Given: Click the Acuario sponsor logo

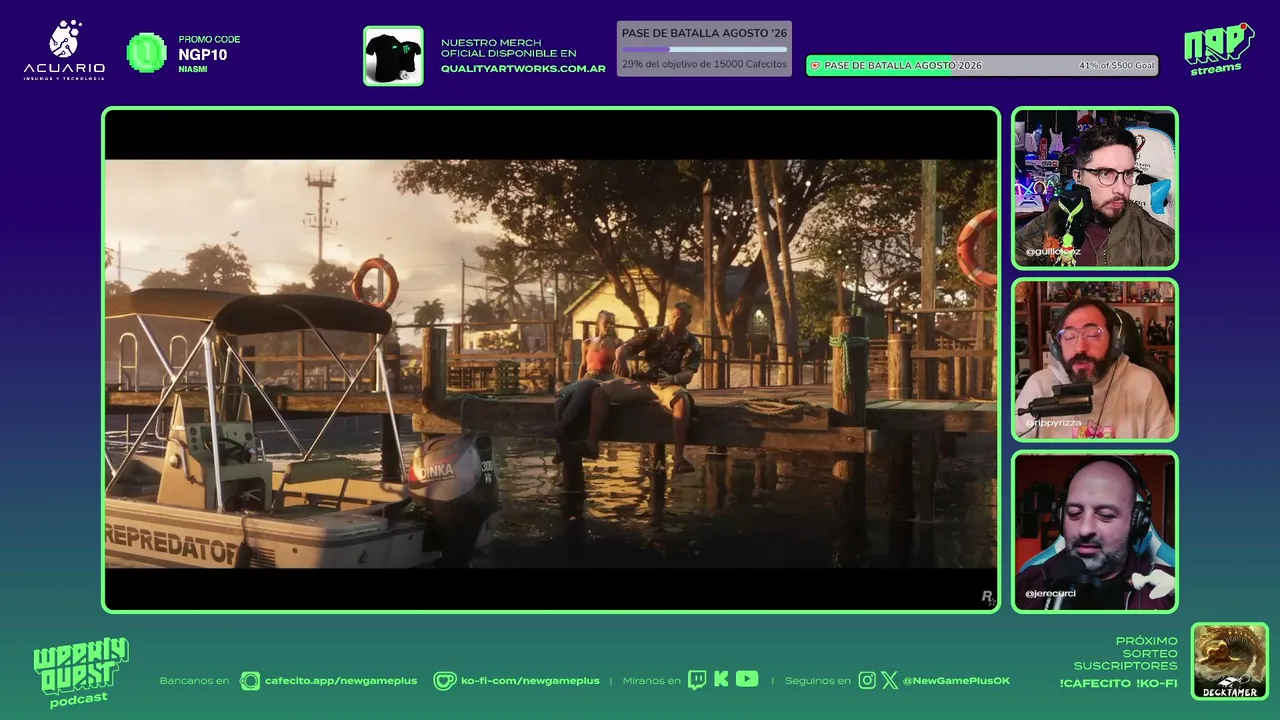Looking at the screenshot, I should pos(64,50).
